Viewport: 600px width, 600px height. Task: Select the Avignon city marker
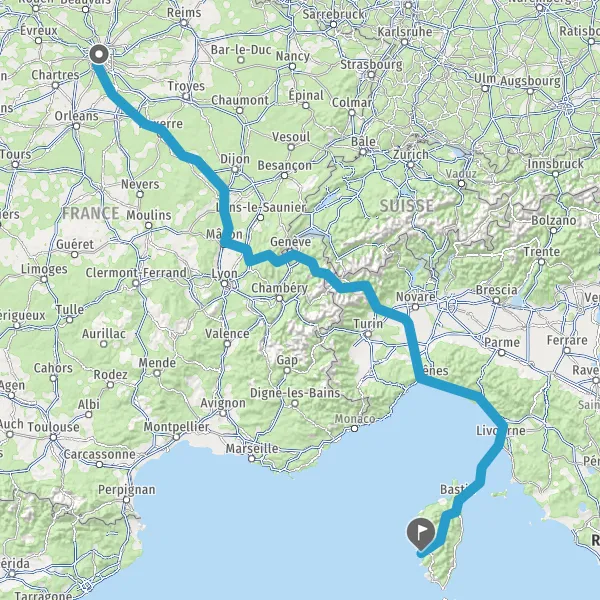223,413
